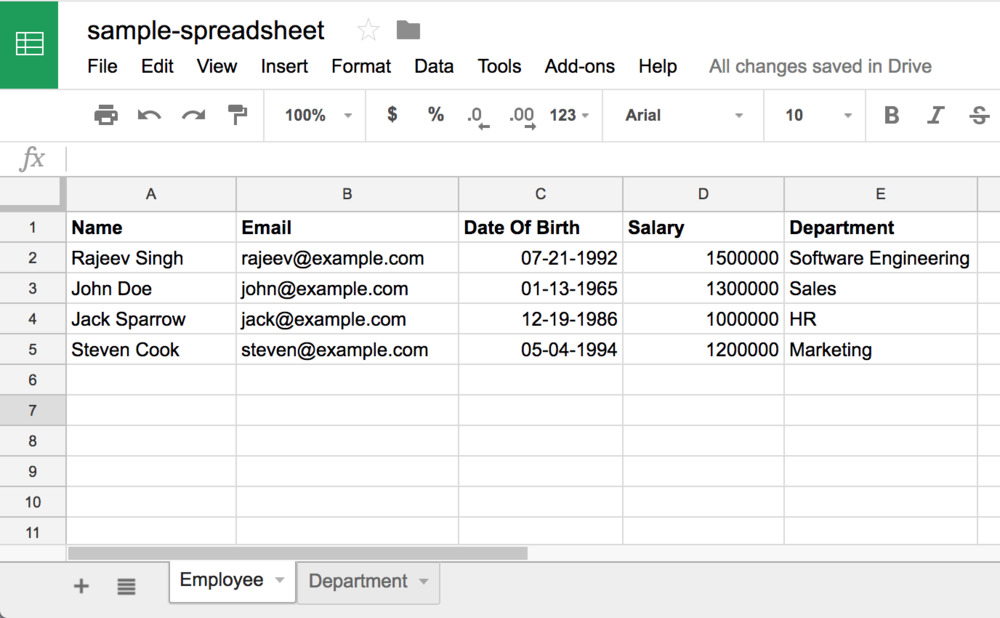Format as percent

pyautogui.click(x=436, y=115)
